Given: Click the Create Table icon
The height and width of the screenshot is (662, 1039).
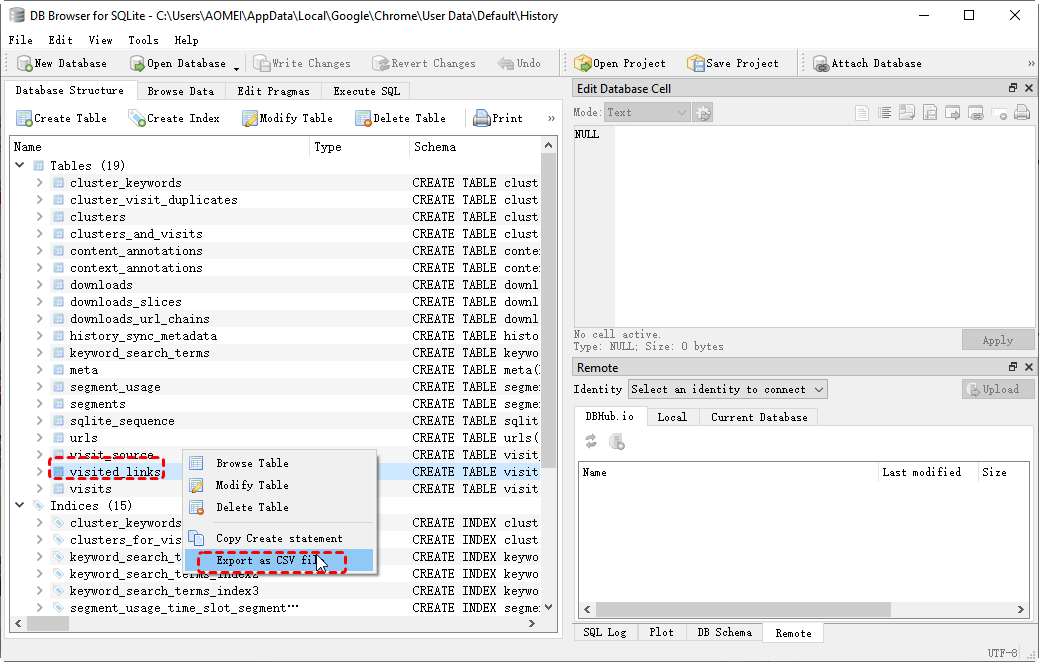Looking at the screenshot, I should click(24, 118).
